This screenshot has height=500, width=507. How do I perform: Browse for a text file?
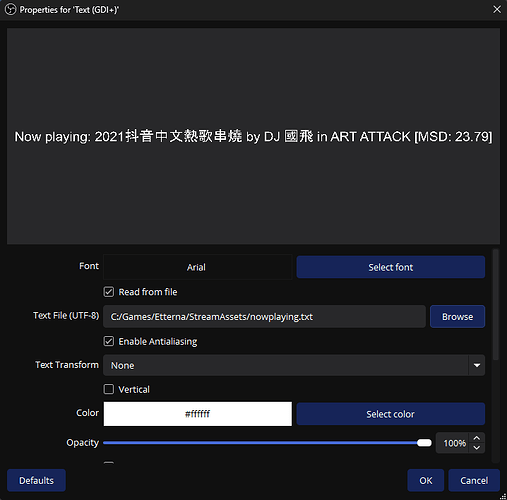point(457,317)
